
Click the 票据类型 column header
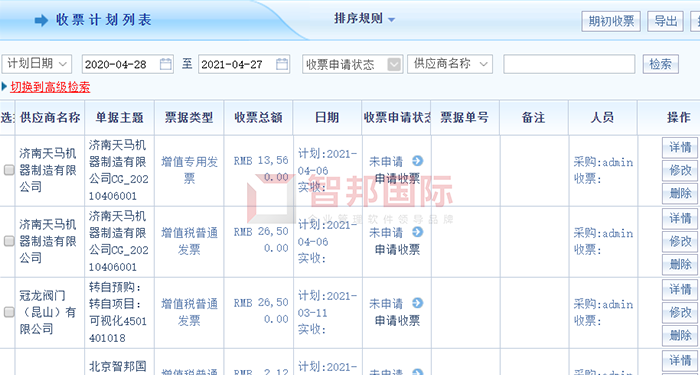coord(189,117)
